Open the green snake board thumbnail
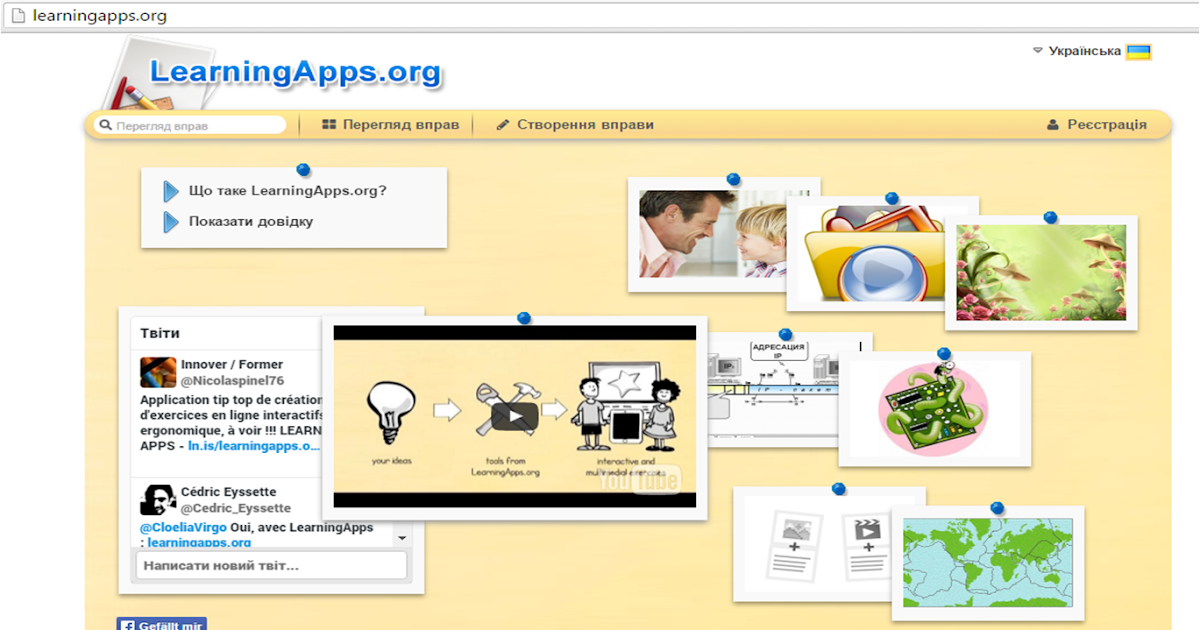Screen dimensions: 1200x630 coord(934,407)
